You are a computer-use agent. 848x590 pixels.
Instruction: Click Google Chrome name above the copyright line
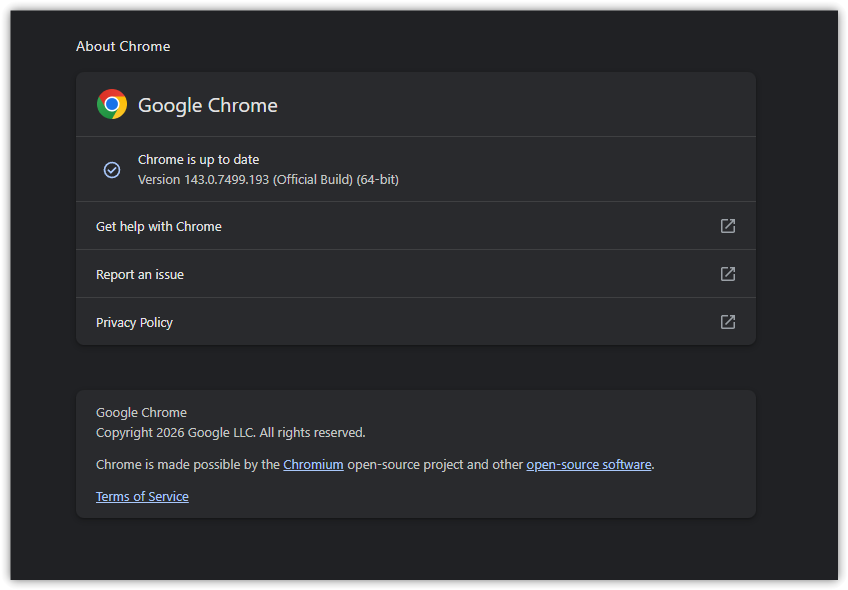click(x=141, y=413)
